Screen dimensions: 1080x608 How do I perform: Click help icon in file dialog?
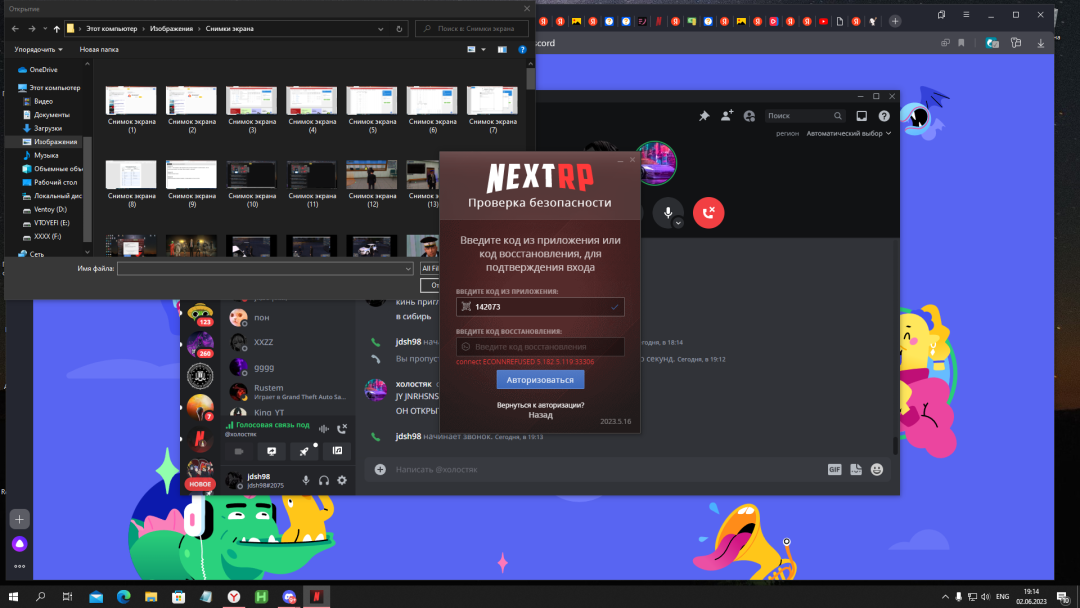click(x=522, y=50)
